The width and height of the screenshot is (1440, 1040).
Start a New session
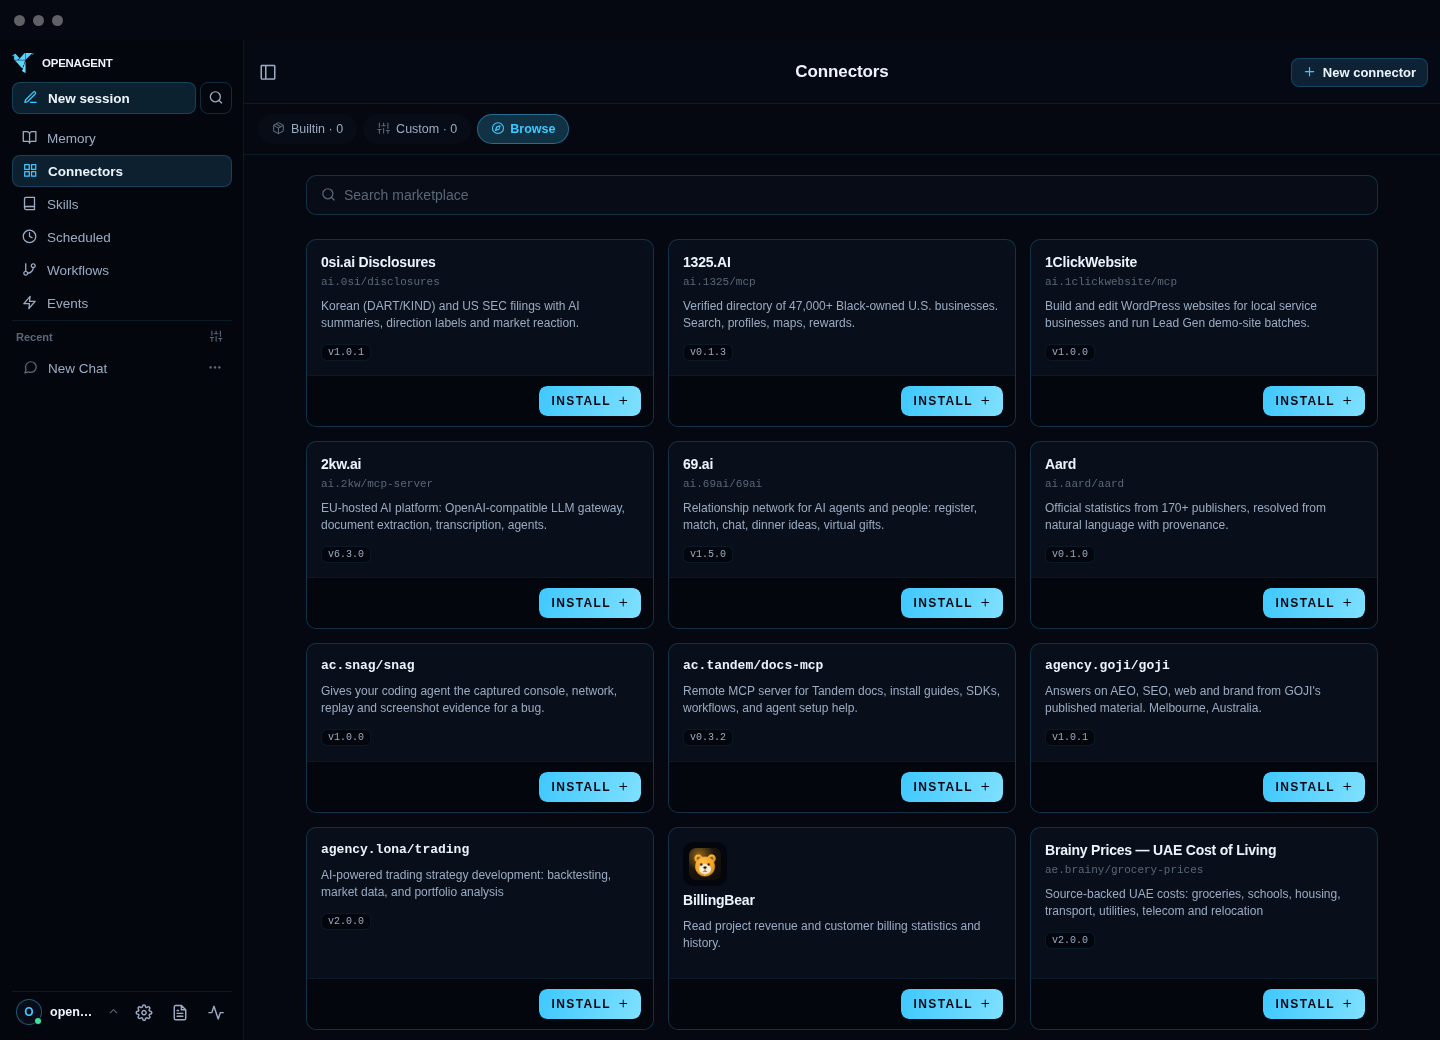[104, 98]
